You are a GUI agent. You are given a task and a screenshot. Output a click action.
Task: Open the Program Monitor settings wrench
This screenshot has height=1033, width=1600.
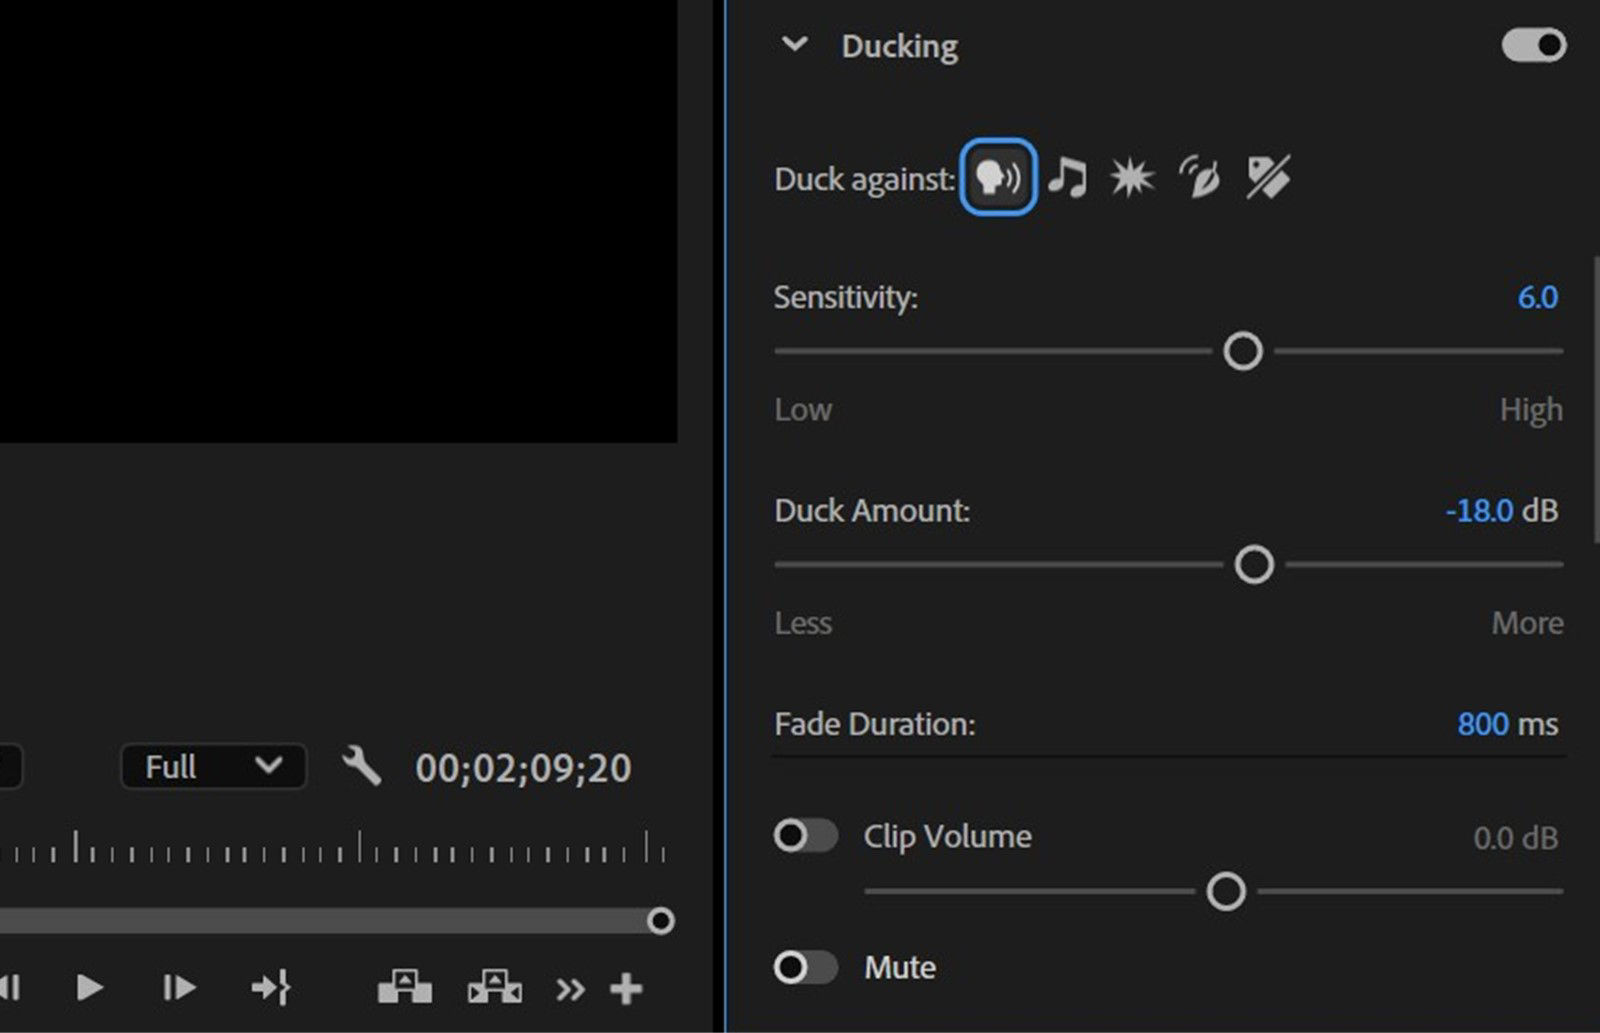[x=365, y=768]
